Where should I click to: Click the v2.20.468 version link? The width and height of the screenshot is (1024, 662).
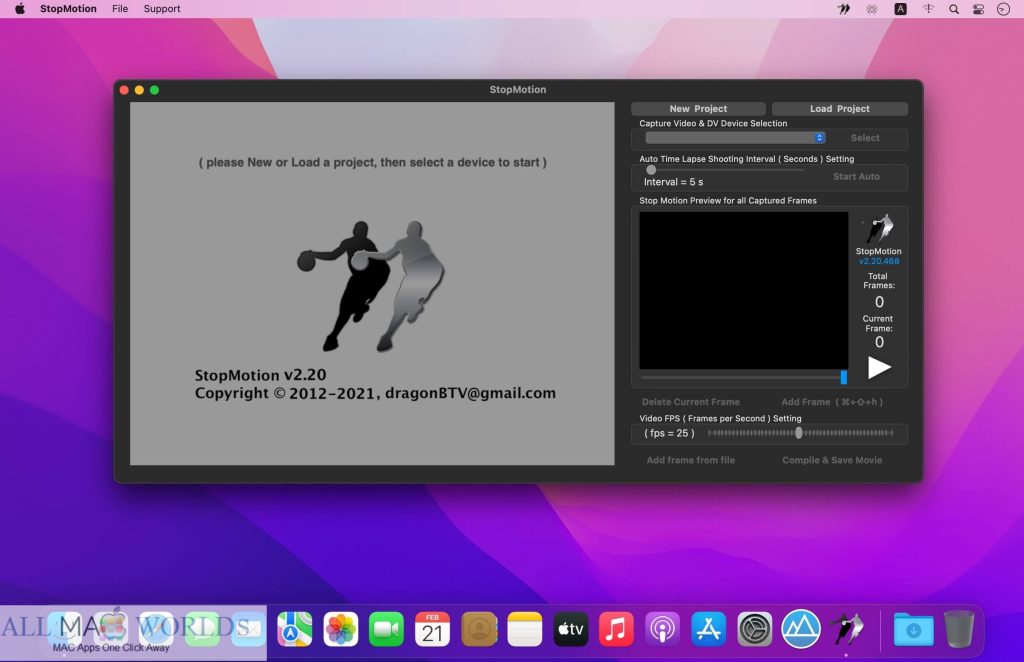click(x=878, y=261)
